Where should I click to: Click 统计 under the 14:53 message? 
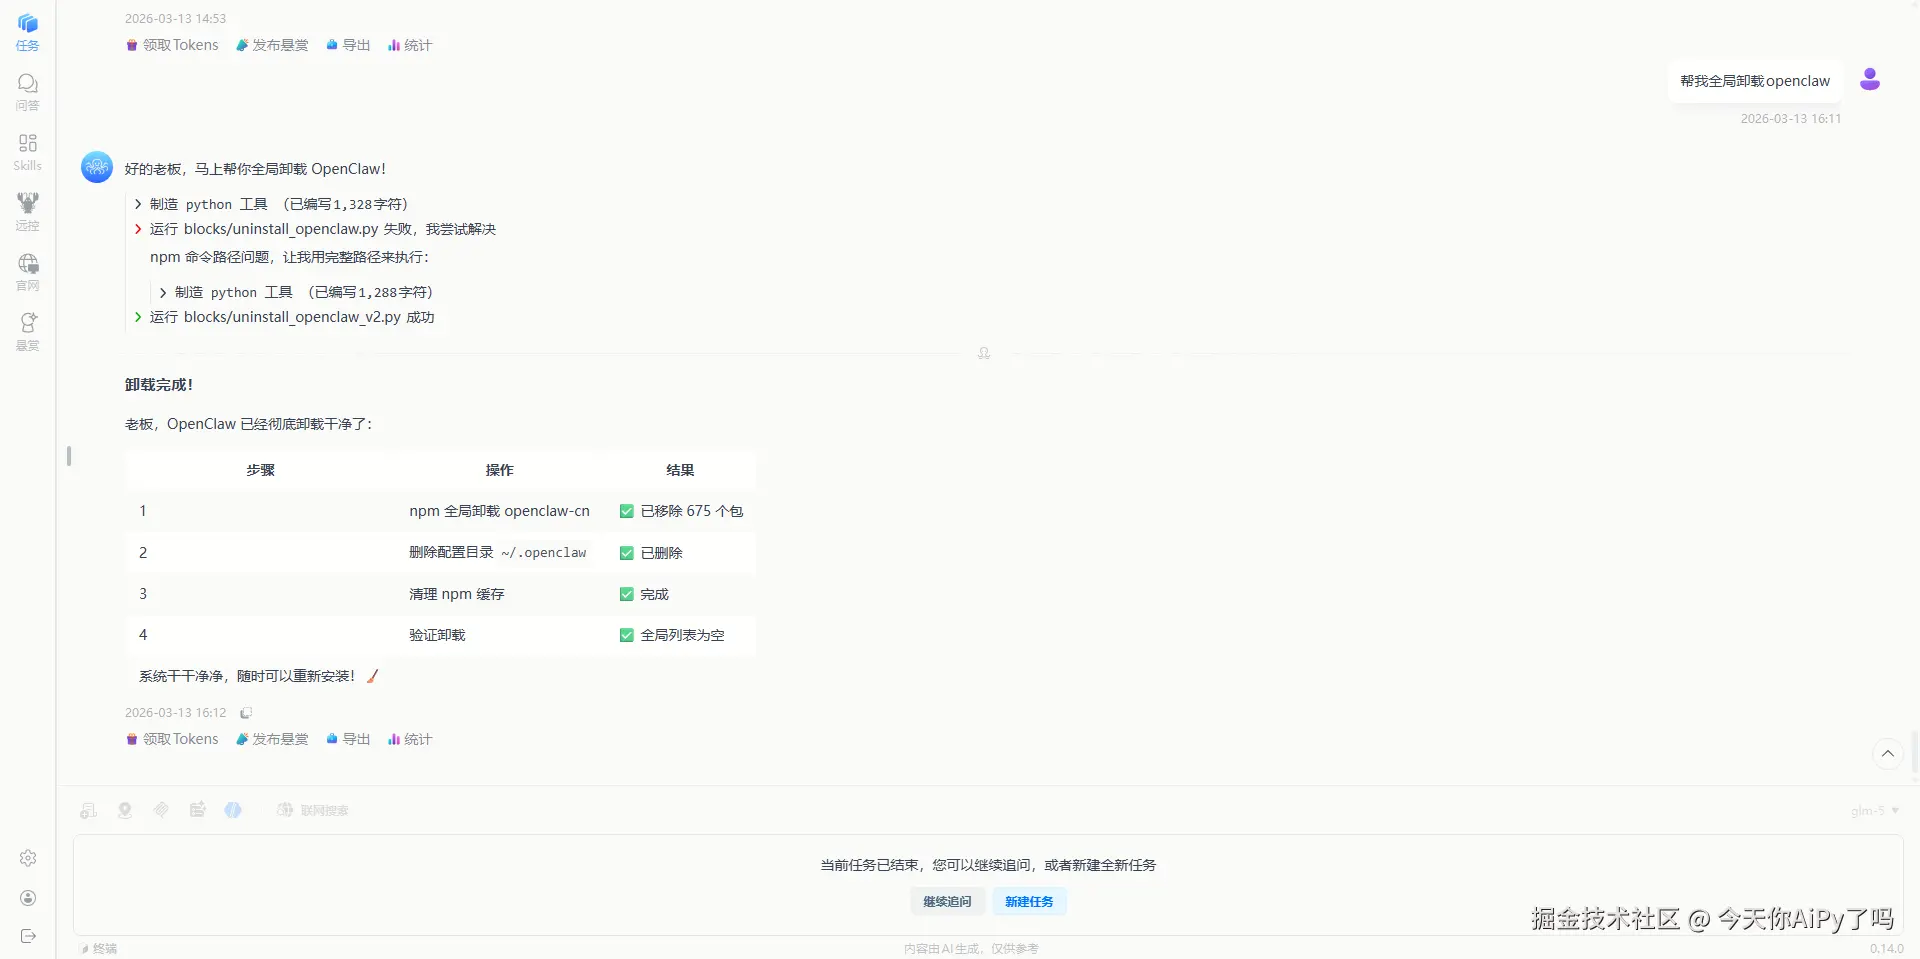coord(410,45)
